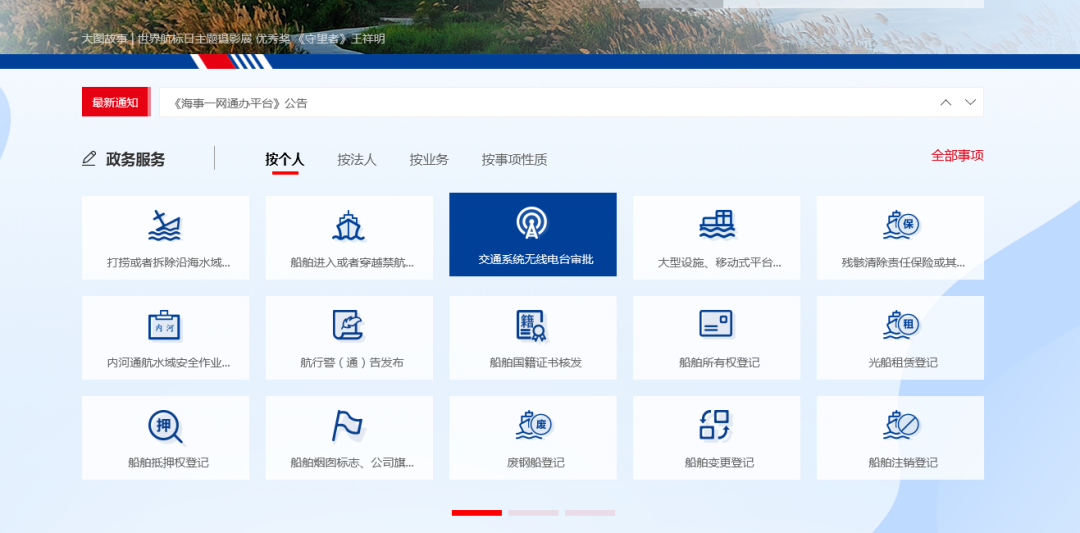Open the 《海事一网通办平台》公告 notice
The image size is (1080, 533).
coord(240,103)
